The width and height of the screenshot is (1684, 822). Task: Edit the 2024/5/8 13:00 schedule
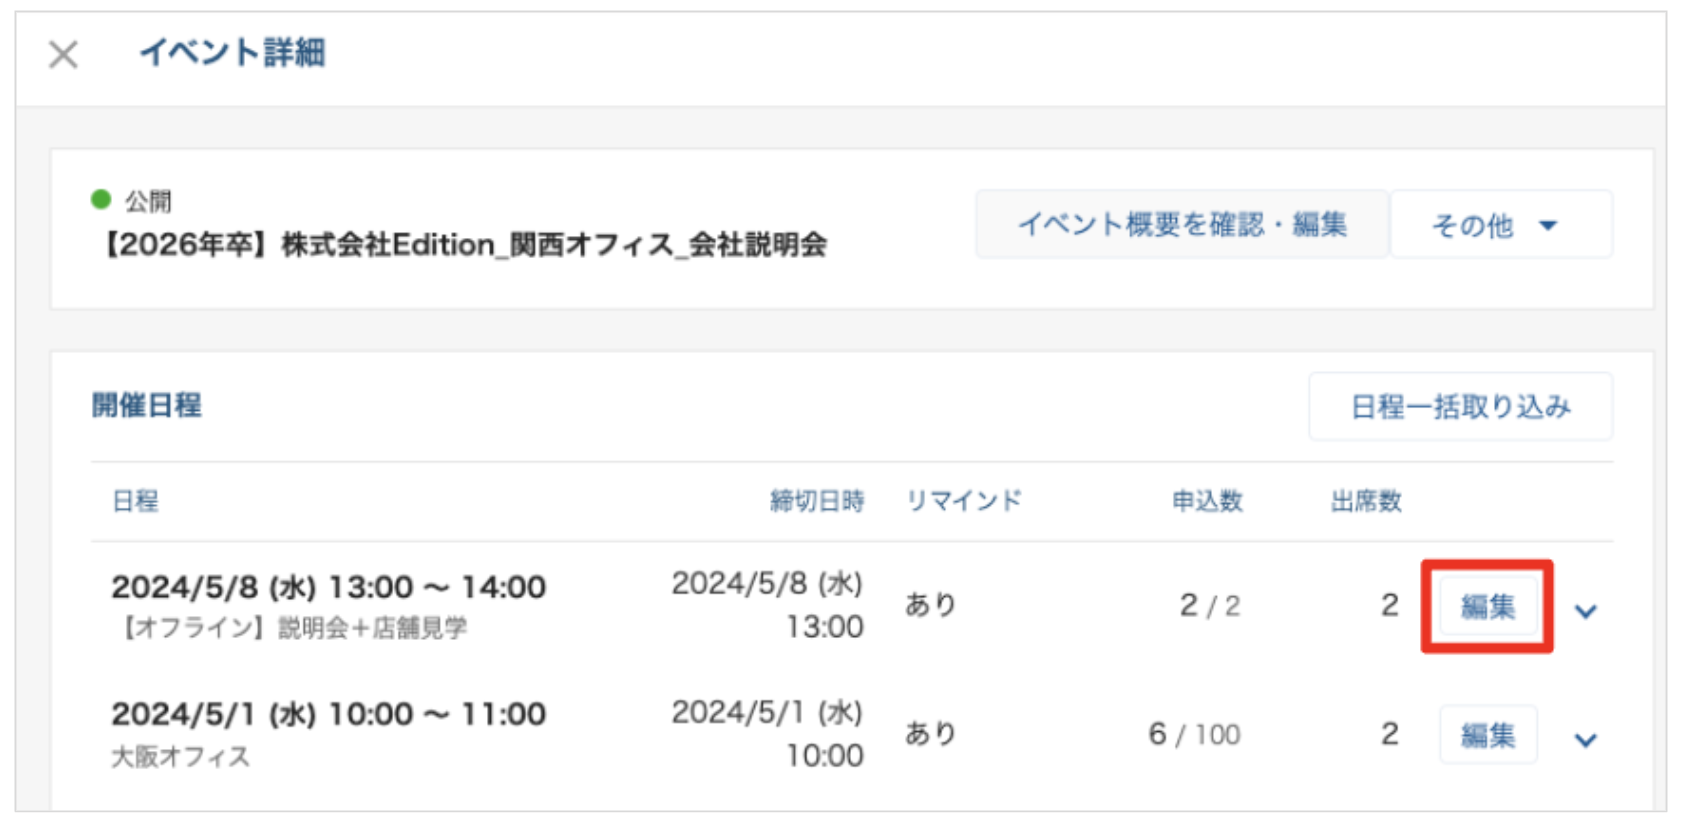(x=1487, y=606)
